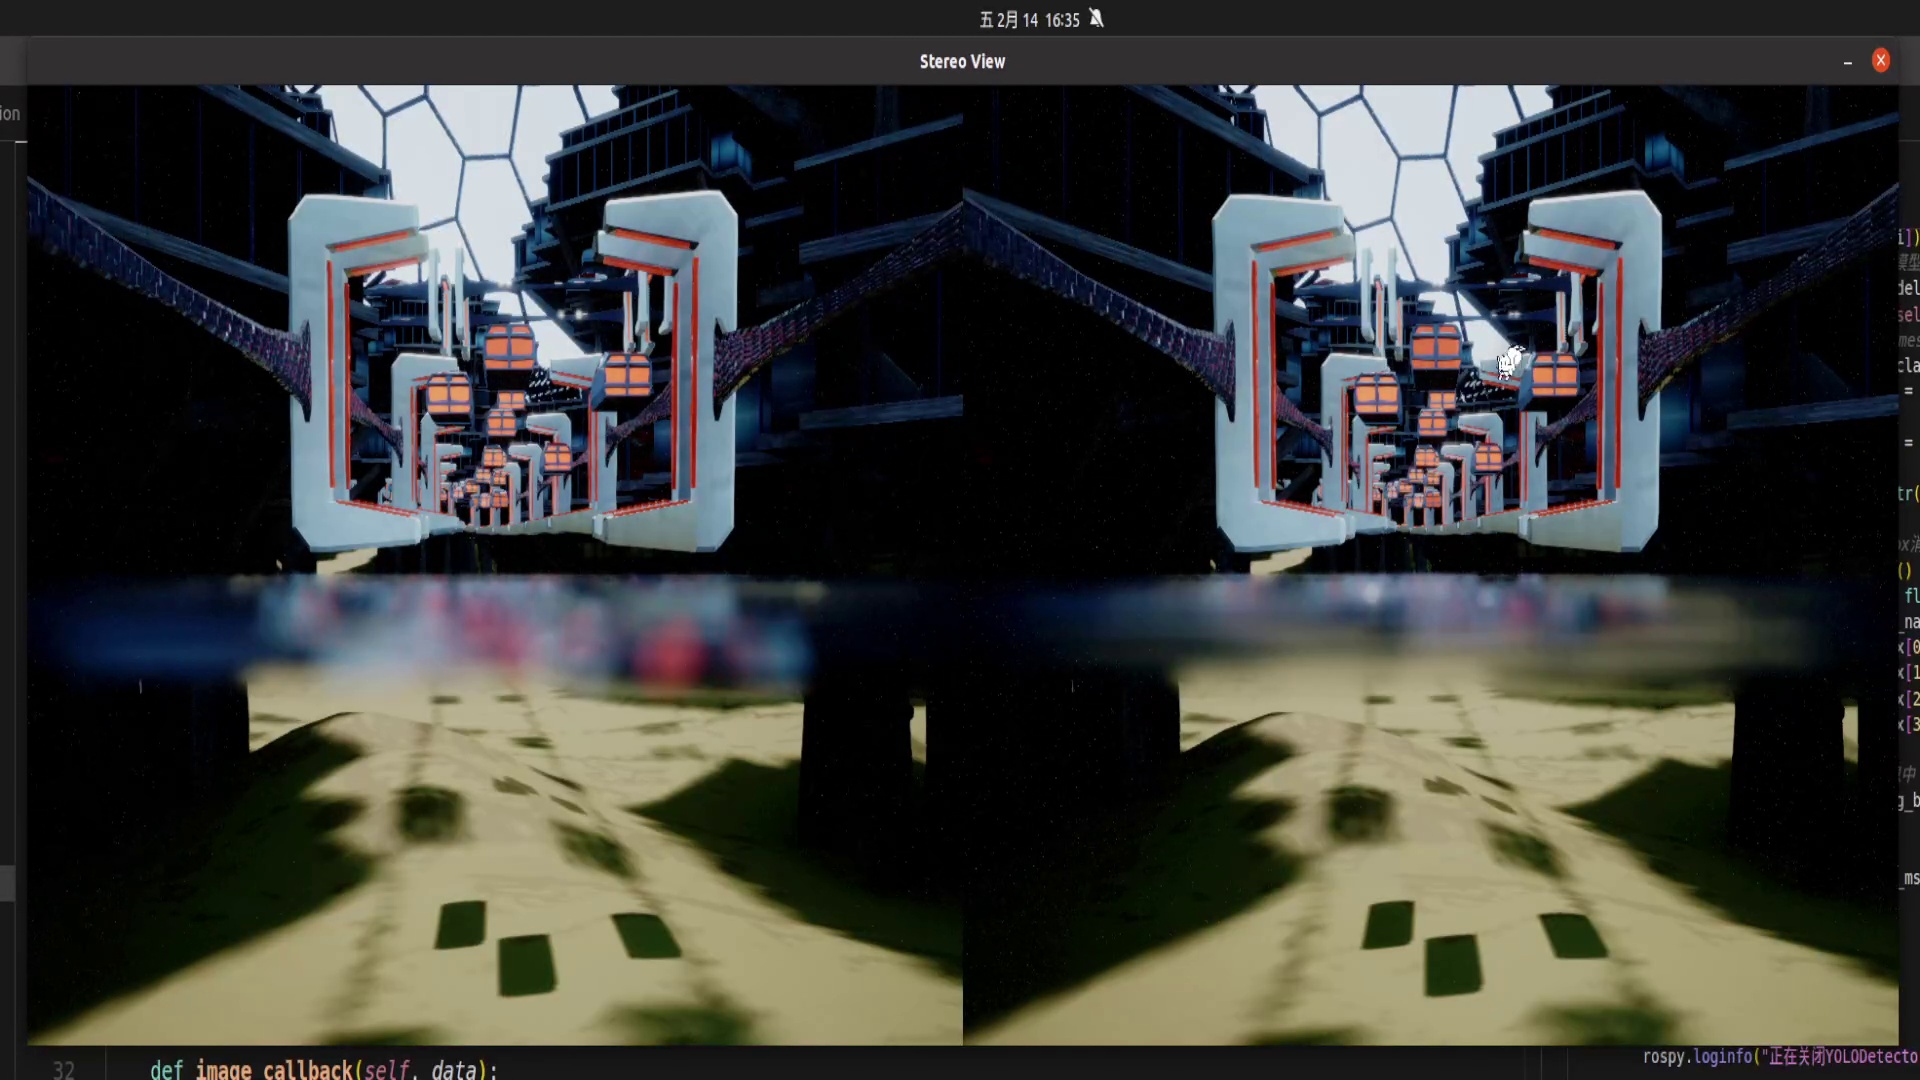This screenshot has height=1080, width=1920.
Task: Click the muted notifications bell icon
Action: pyautogui.click(x=1096, y=19)
